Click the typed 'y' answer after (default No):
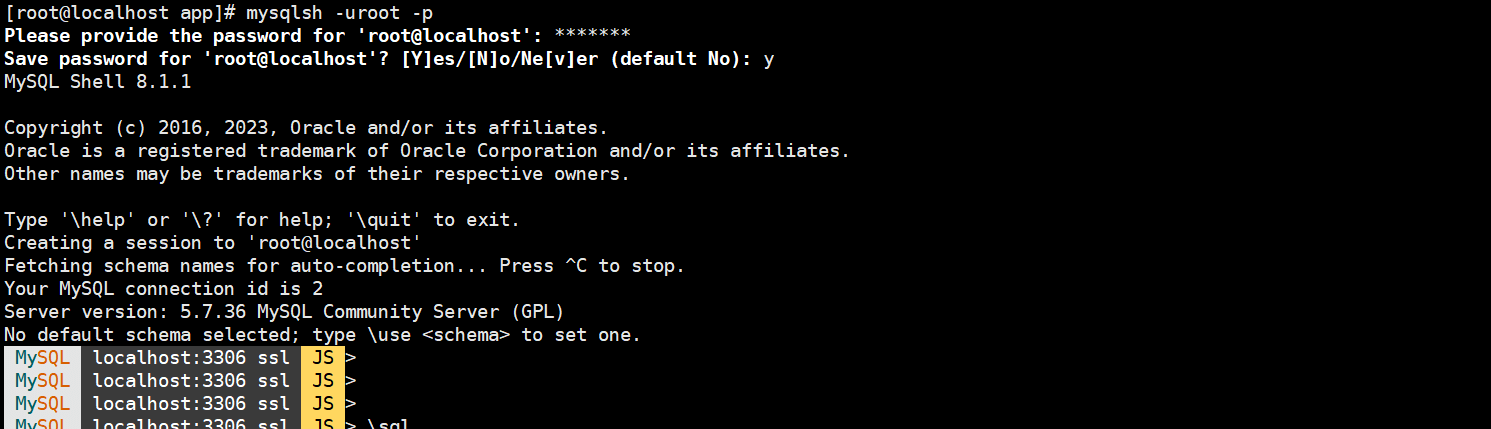Screen dimensions: 1491x429 tap(768, 59)
